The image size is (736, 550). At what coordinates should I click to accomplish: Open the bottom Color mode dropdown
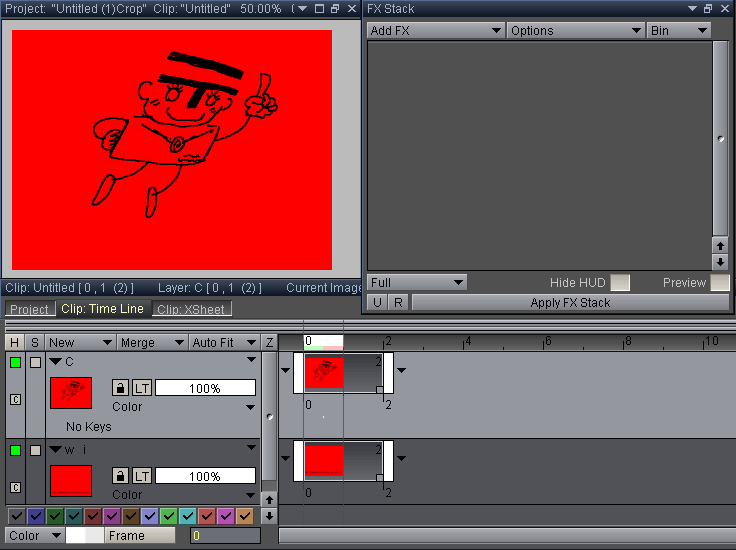click(x=34, y=535)
